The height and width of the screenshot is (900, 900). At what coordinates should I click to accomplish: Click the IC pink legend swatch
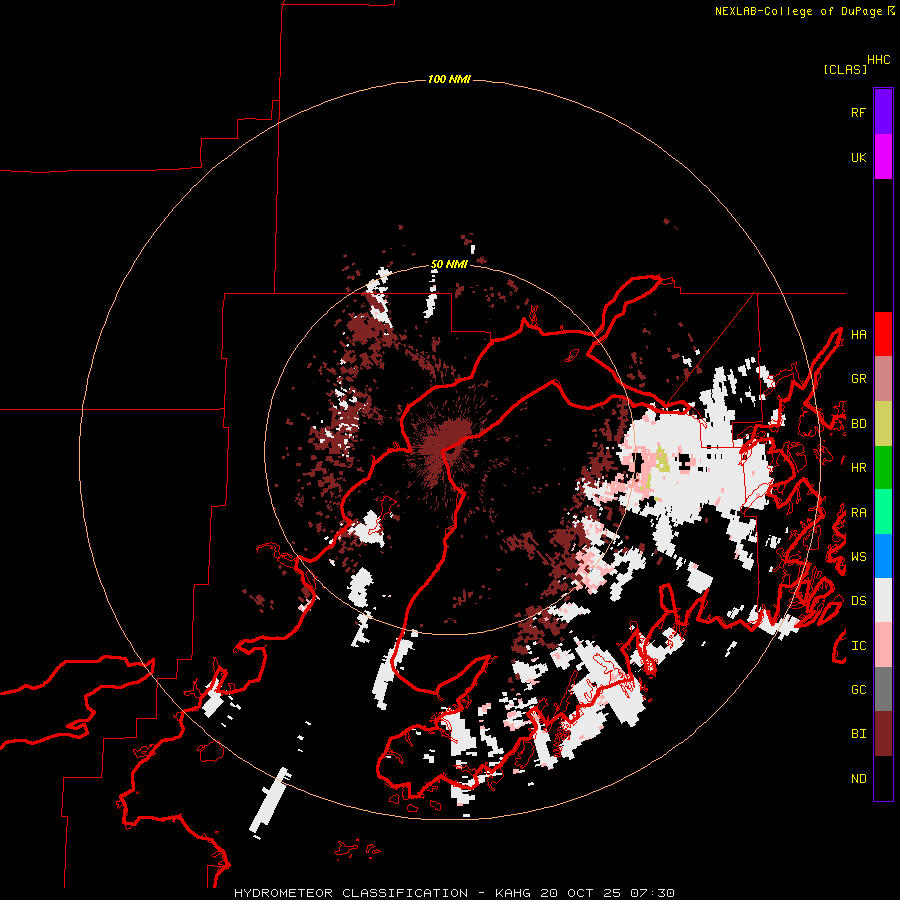tap(883, 645)
